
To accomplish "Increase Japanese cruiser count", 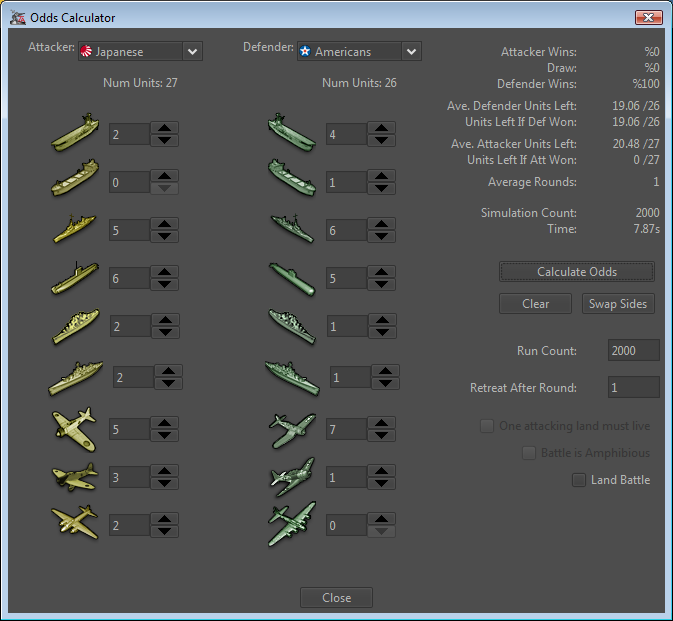I will [165, 320].
